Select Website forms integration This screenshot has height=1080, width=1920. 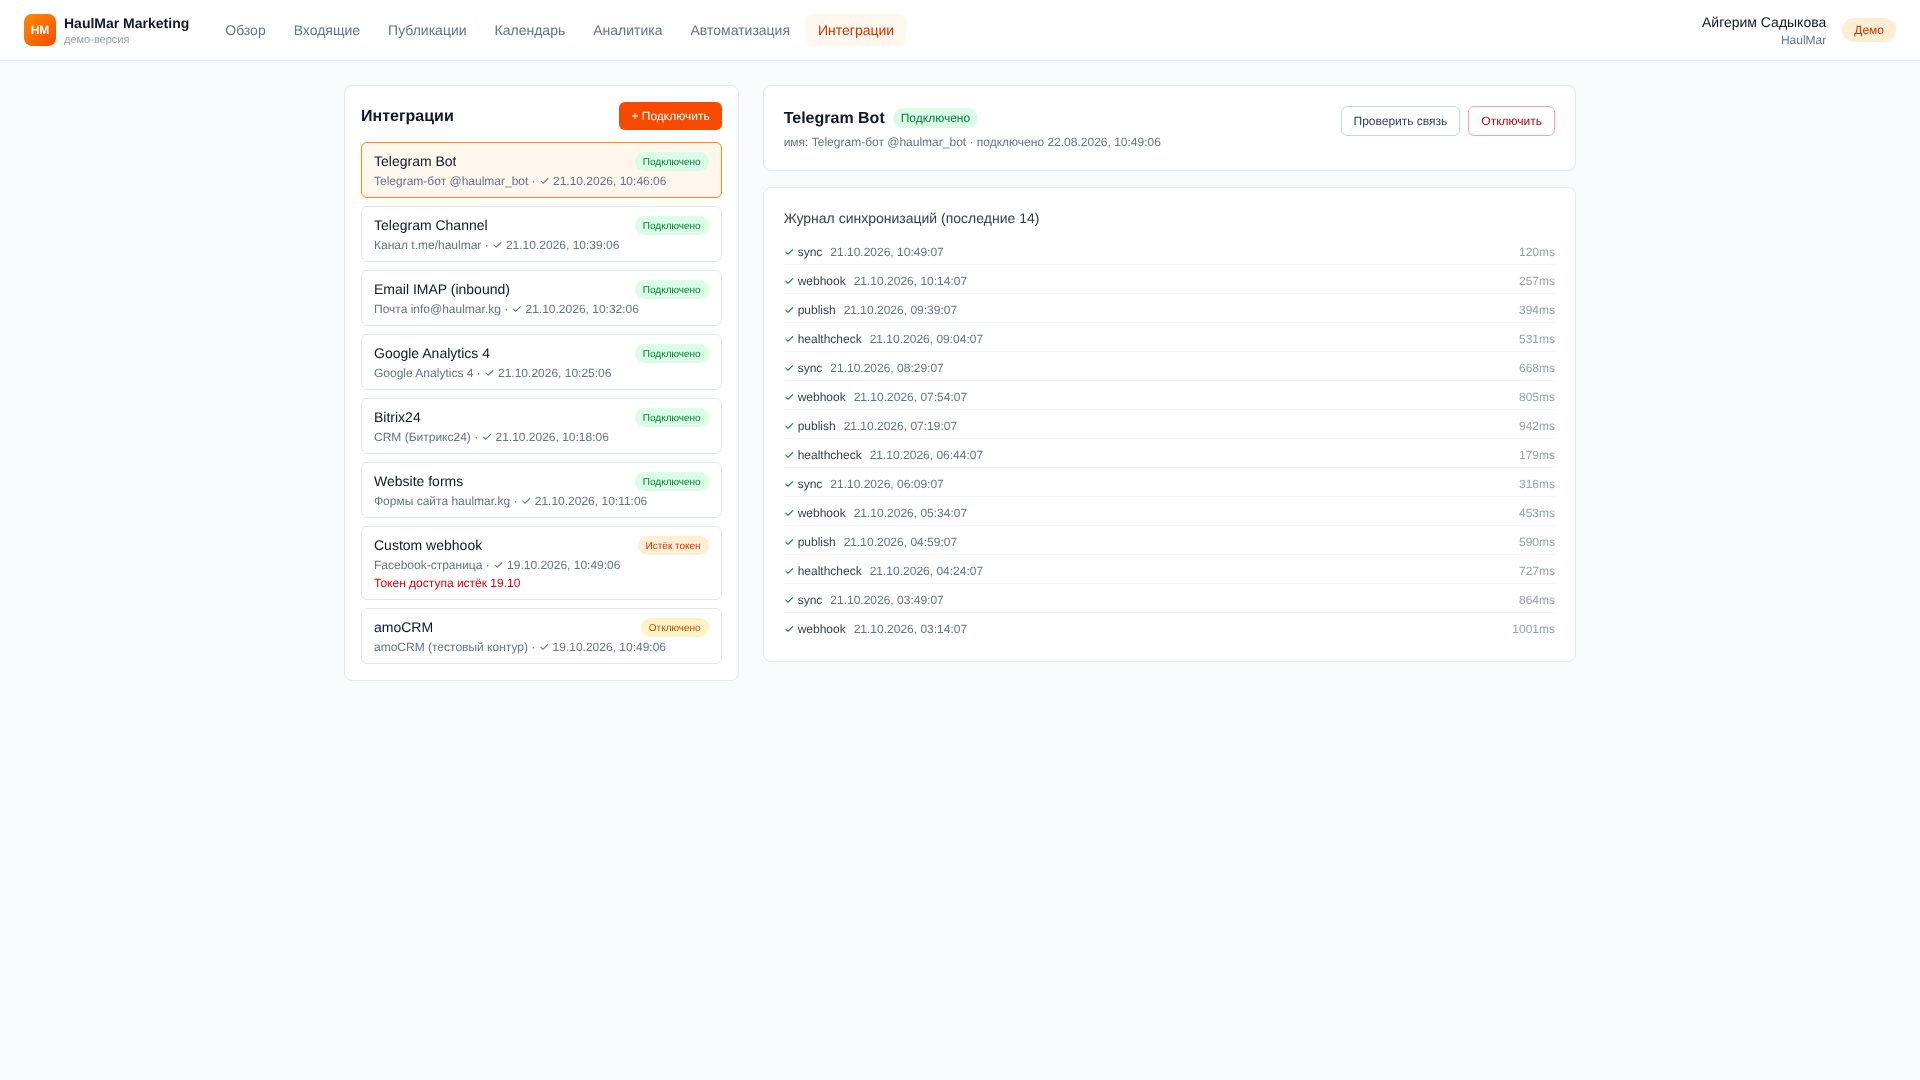(x=541, y=490)
